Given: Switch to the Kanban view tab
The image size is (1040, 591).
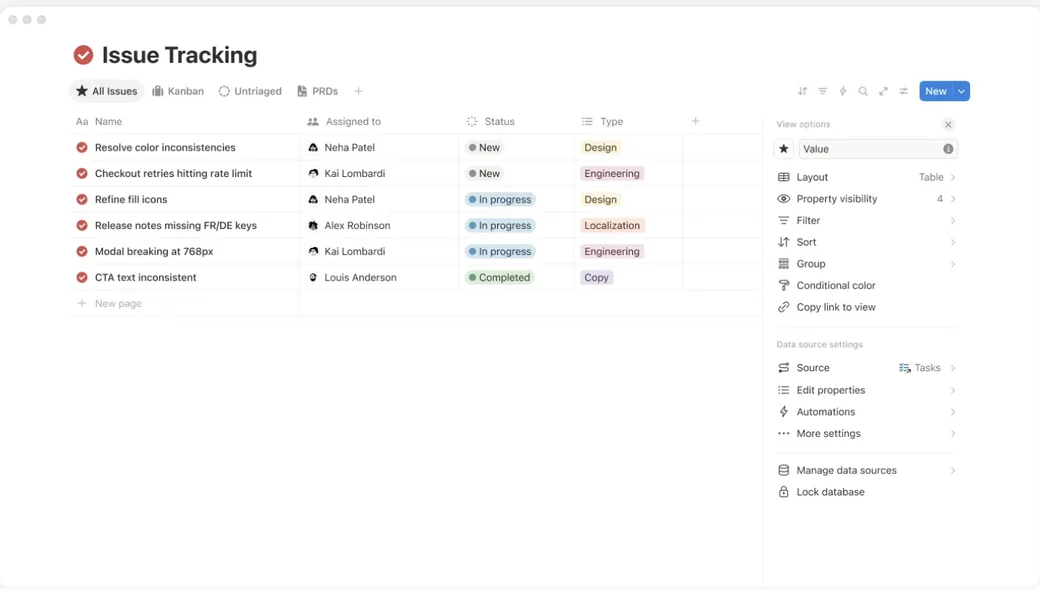Looking at the screenshot, I should (x=178, y=91).
